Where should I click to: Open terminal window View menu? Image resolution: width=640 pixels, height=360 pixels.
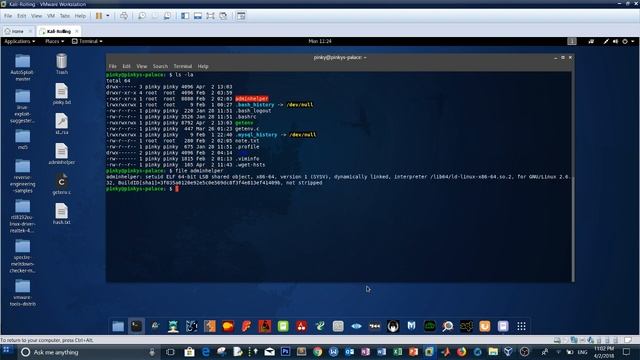pos(142,66)
